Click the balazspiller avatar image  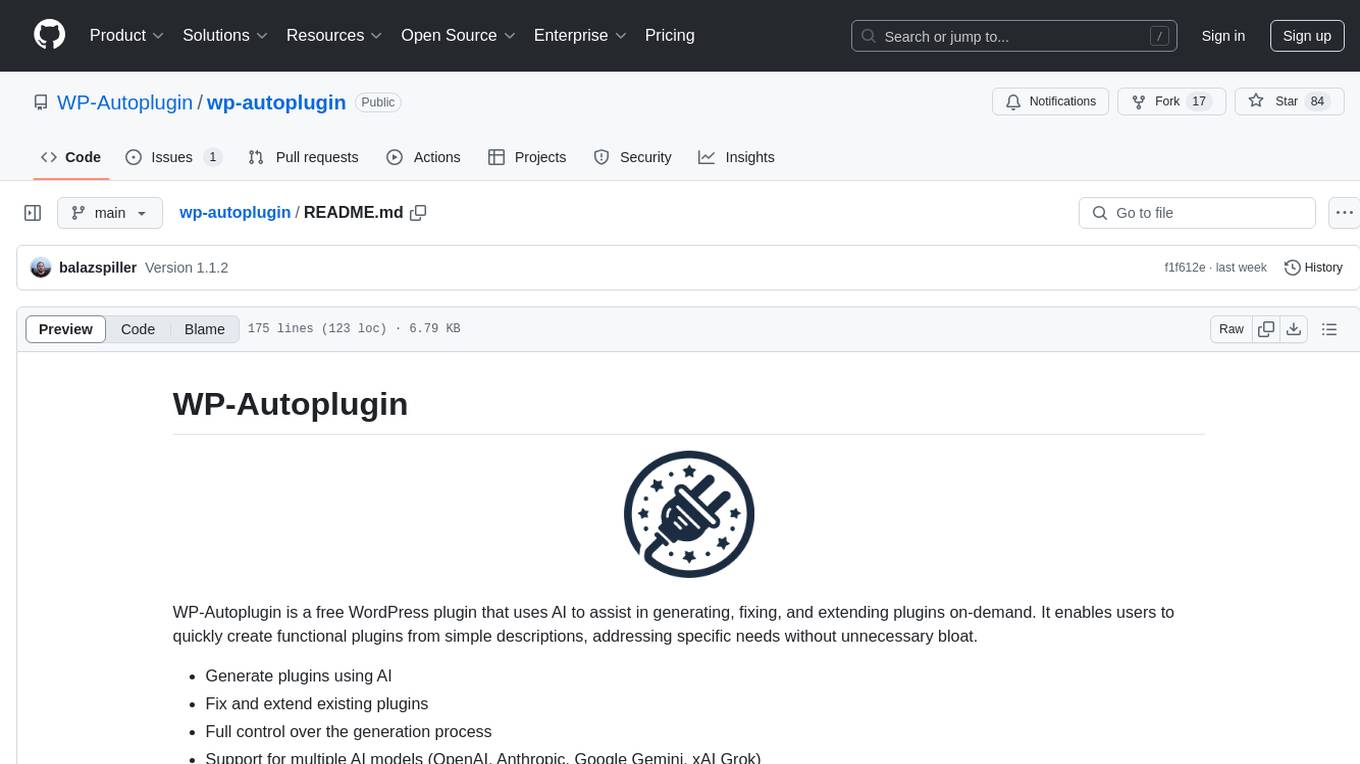point(41,268)
